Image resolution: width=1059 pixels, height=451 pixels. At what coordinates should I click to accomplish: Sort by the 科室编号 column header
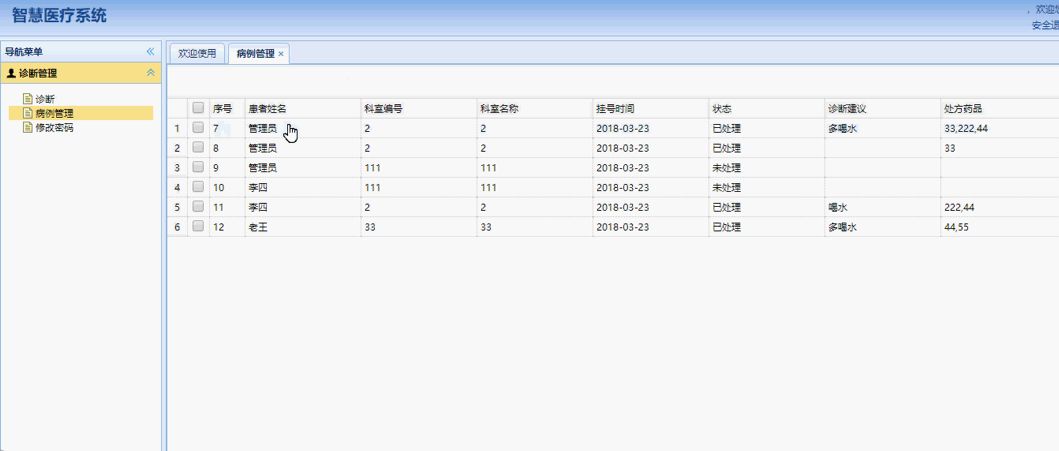[419, 108]
